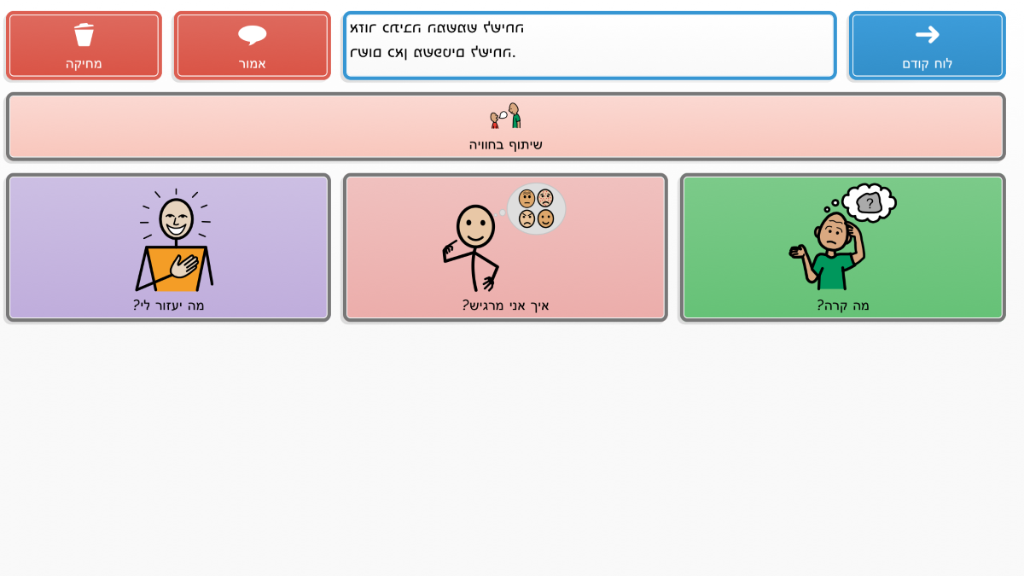Screen dimensions: 1024x576
Task: Choose the איך אני מרגיש? caption
Action: point(505,305)
